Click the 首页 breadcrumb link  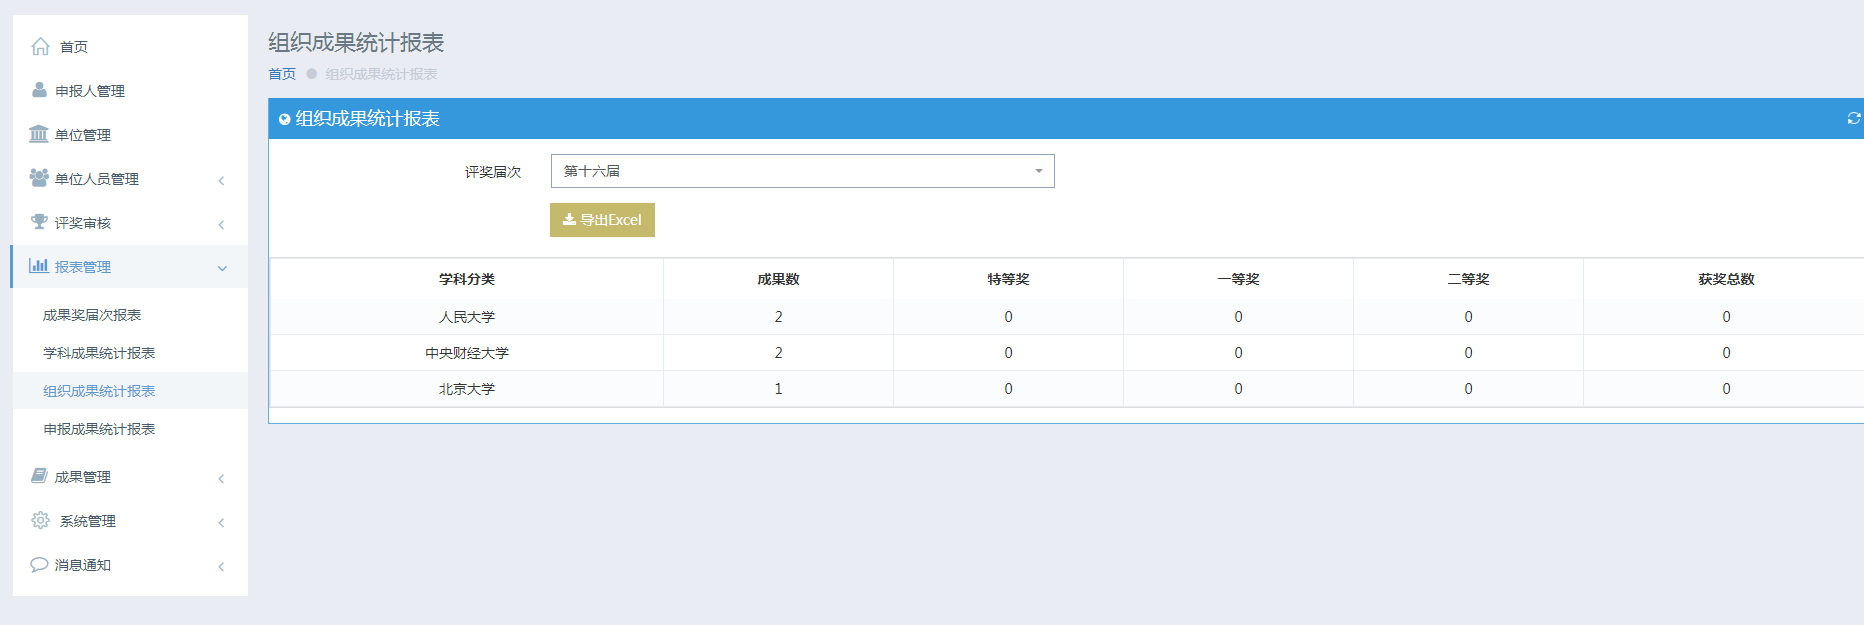click(x=282, y=74)
